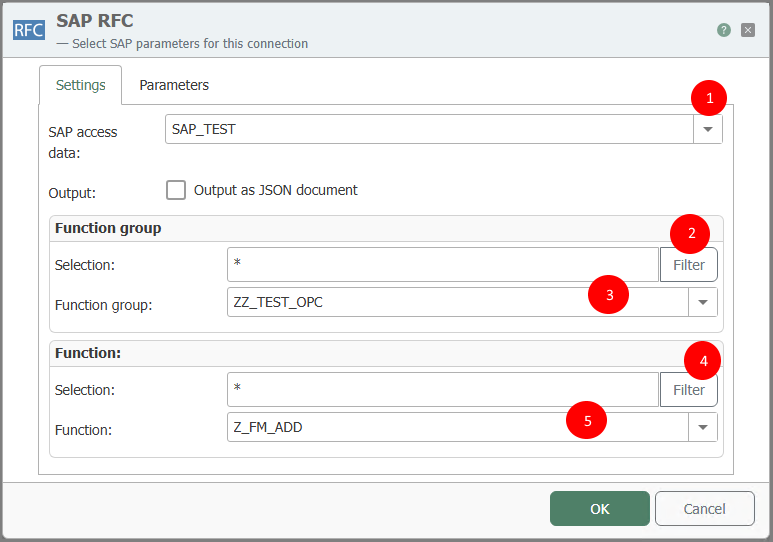Click the RFC logo icon
773x542 pixels.
coord(29,30)
